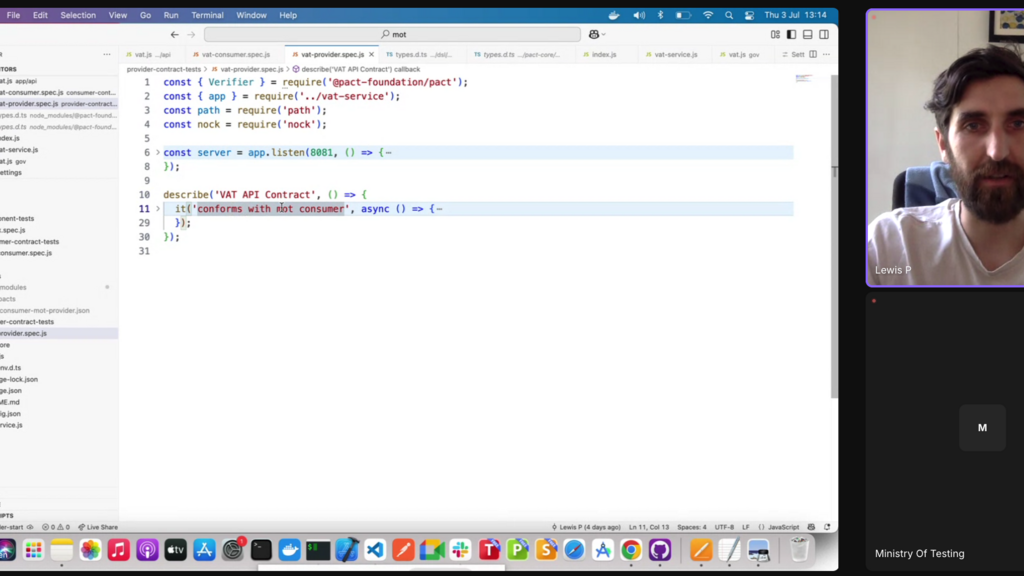Click the editor vertical scrollbar
Screen dimensions: 1024x576
click(834, 235)
